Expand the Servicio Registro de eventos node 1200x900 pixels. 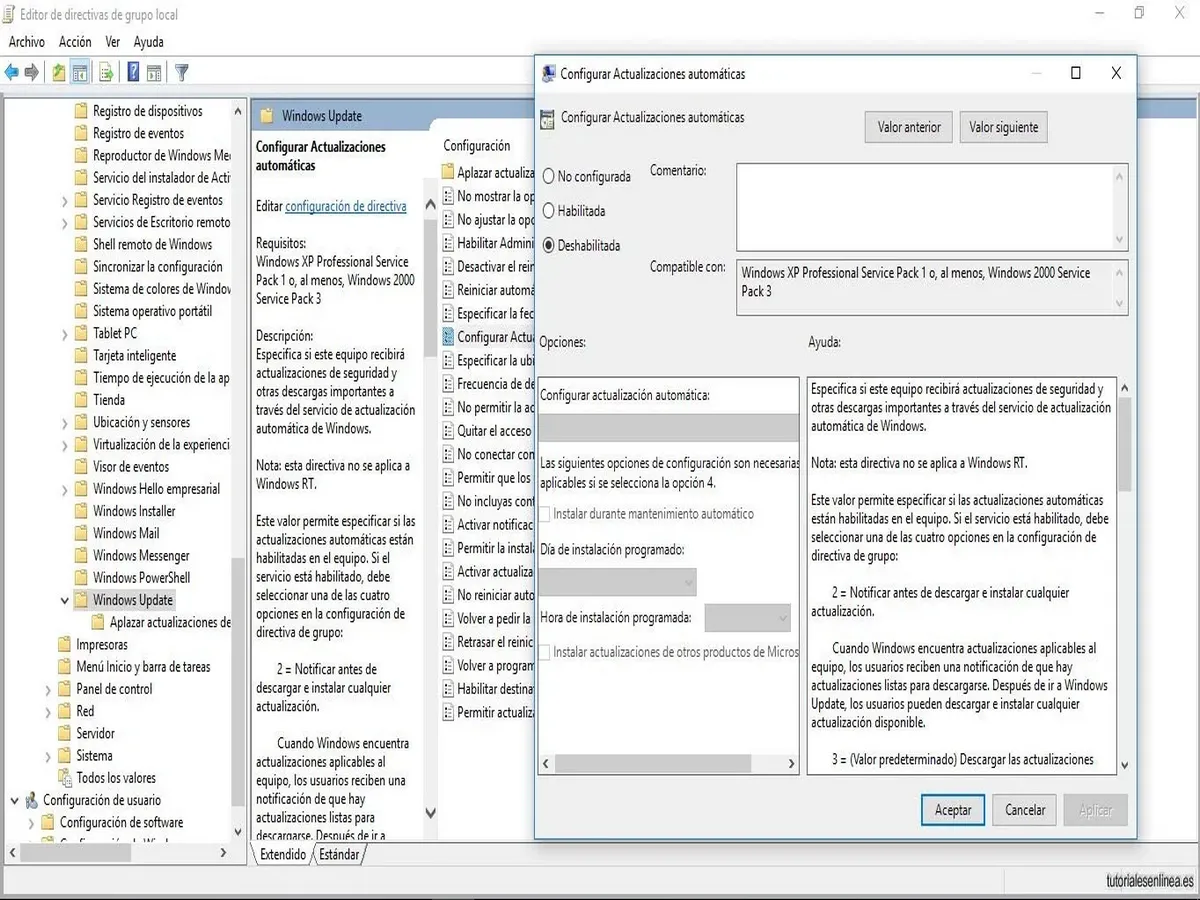pos(65,200)
